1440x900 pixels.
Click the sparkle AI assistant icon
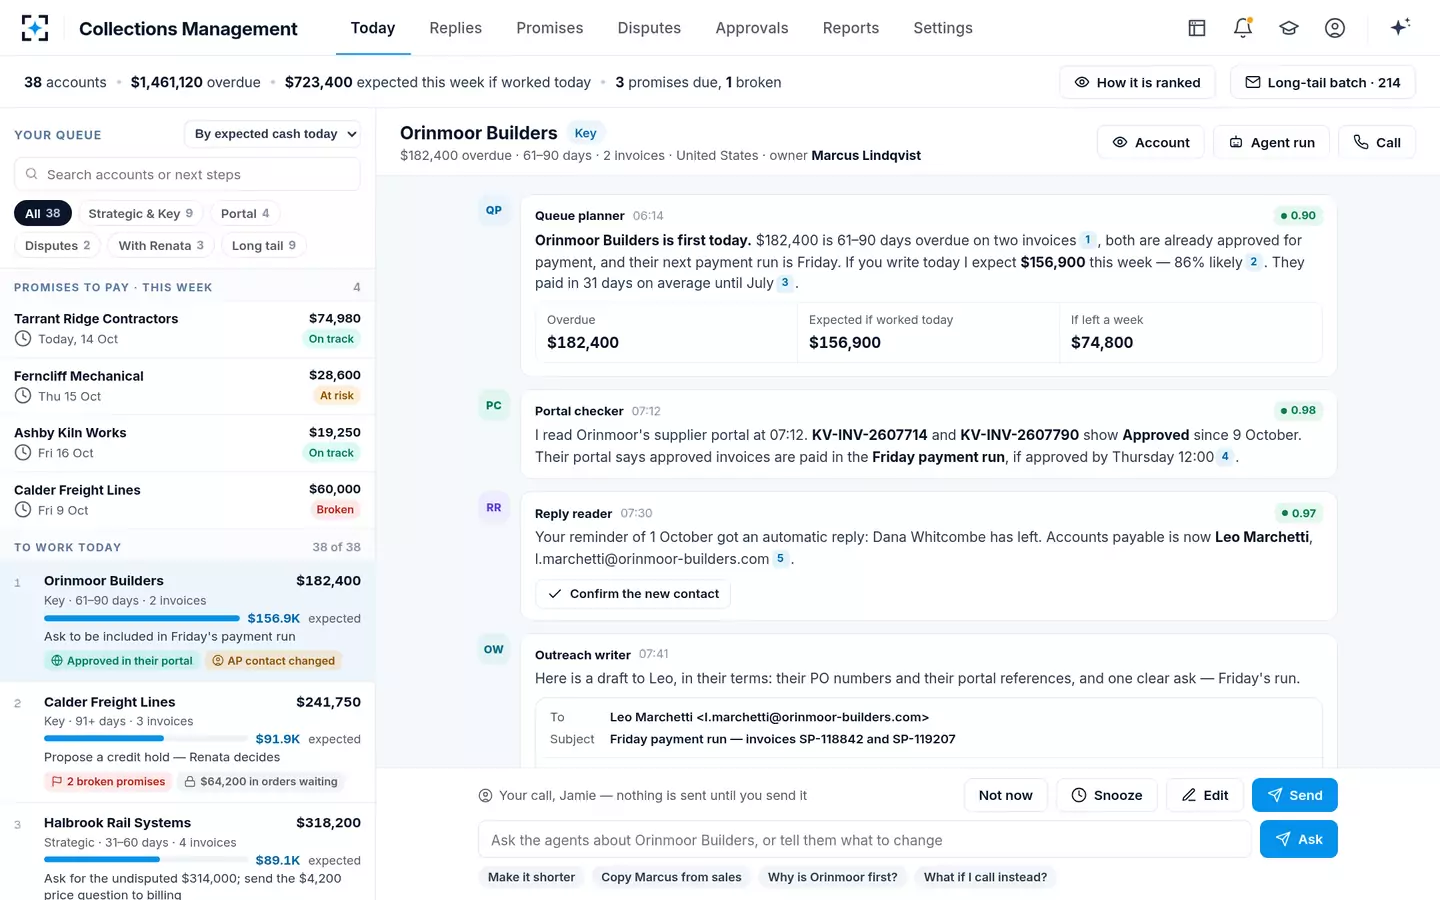[x=1400, y=27]
